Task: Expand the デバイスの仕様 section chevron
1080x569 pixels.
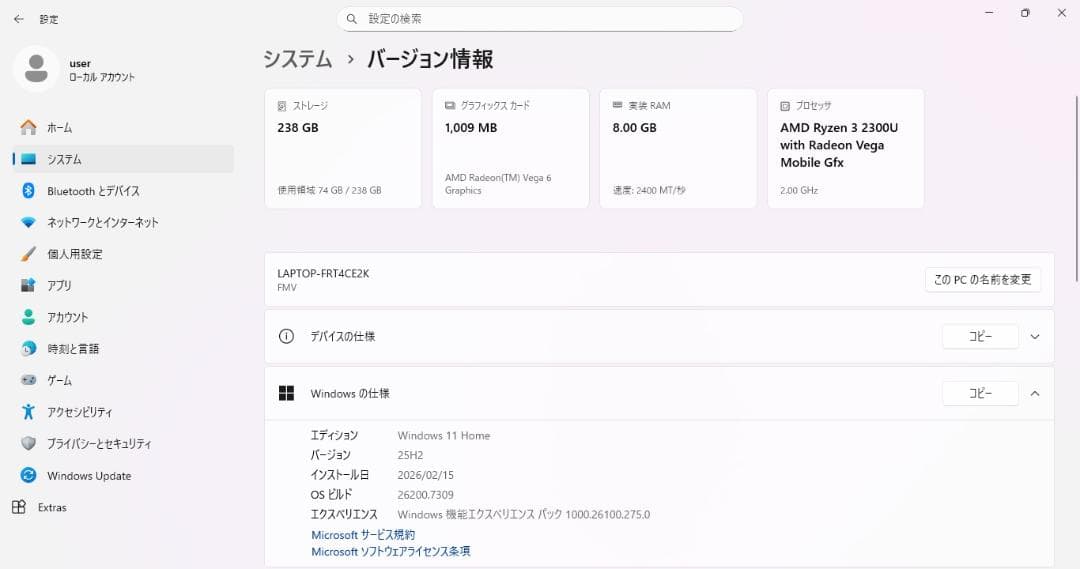Action: coord(1035,337)
